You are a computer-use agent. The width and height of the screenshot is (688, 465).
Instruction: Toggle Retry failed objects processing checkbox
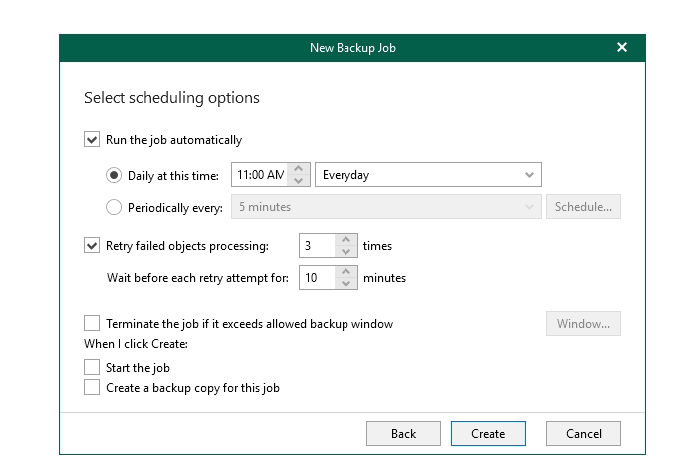pos(92,245)
